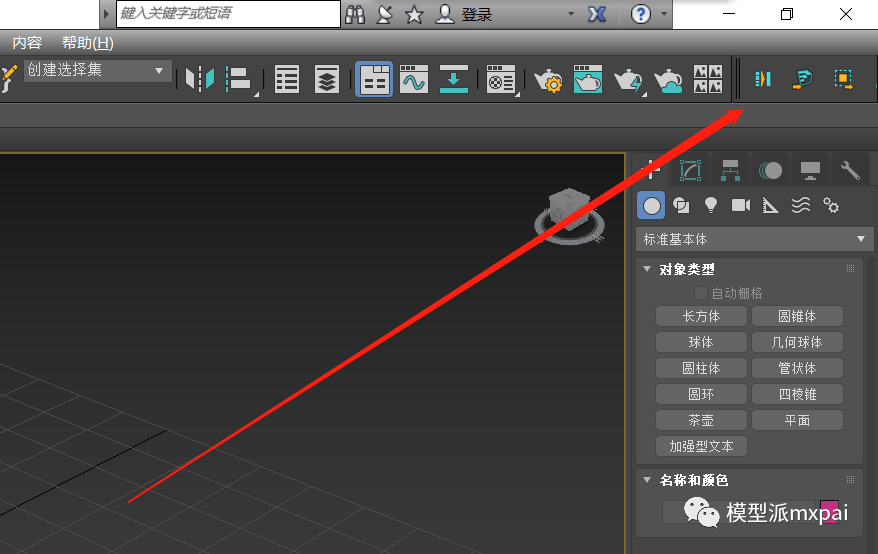Open Render Setup teapot with gear
Screen dimensions: 878x554
[x=548, y=80]
